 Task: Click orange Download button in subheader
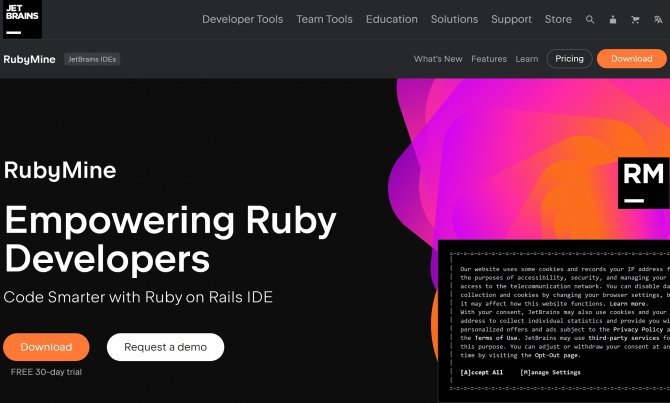[632, 59]
